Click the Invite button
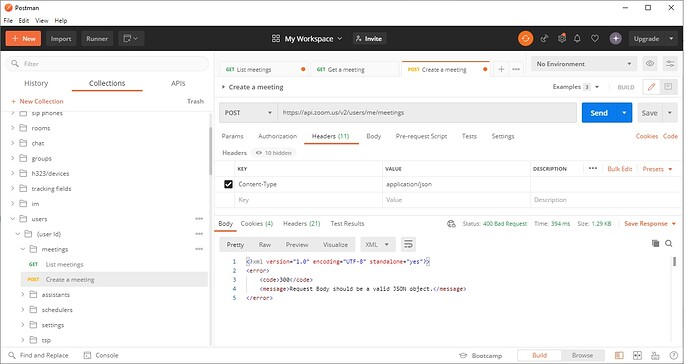 click(369, 39)
